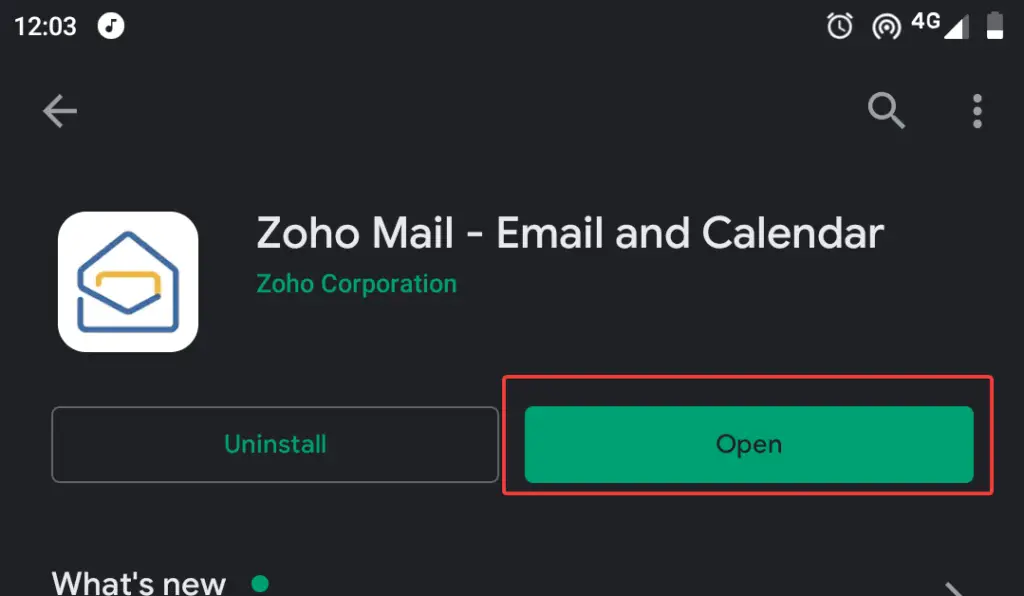Tap the alarm clock status icon
The image size is (1024, 596).
840,26
